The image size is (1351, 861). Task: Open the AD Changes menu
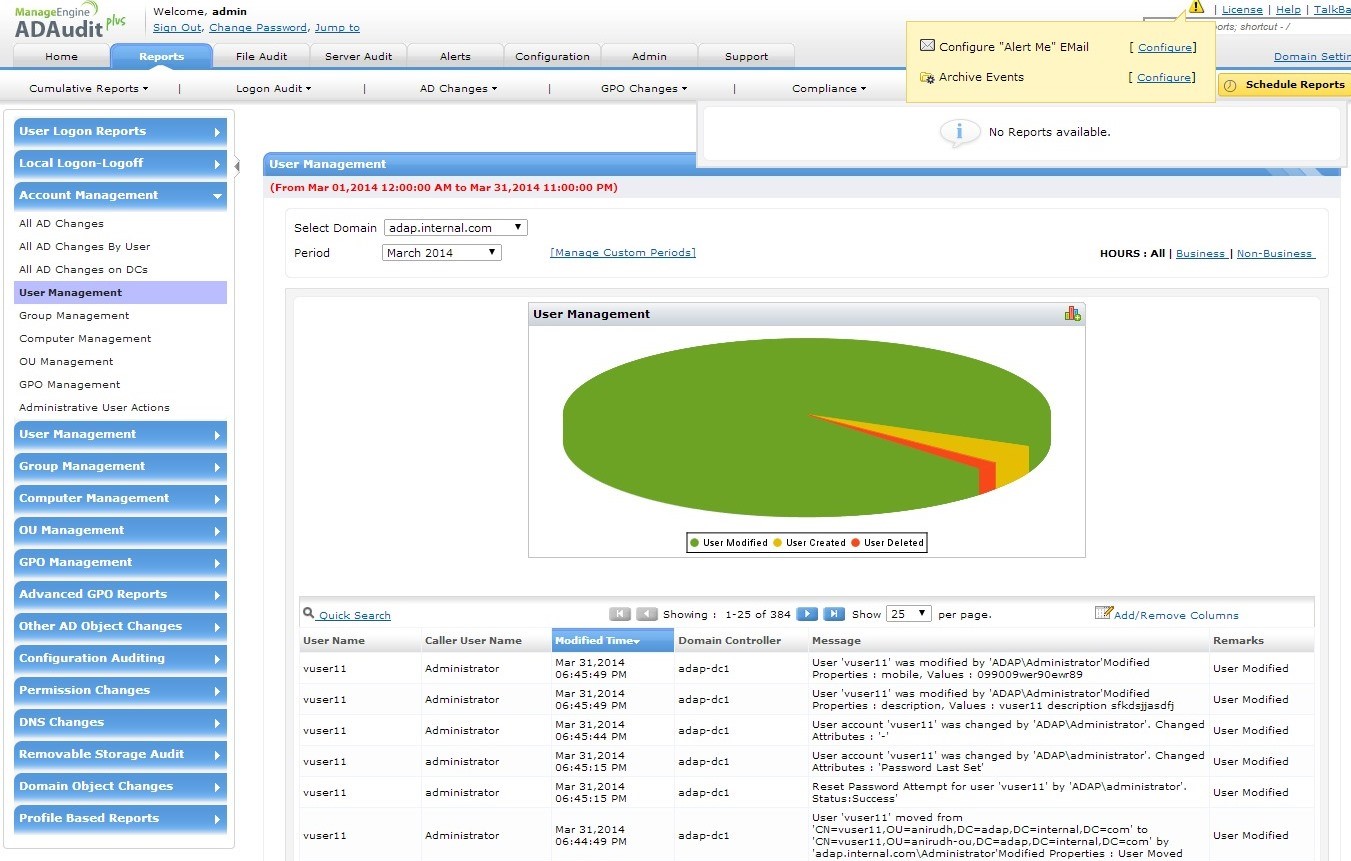pos(457,89)
